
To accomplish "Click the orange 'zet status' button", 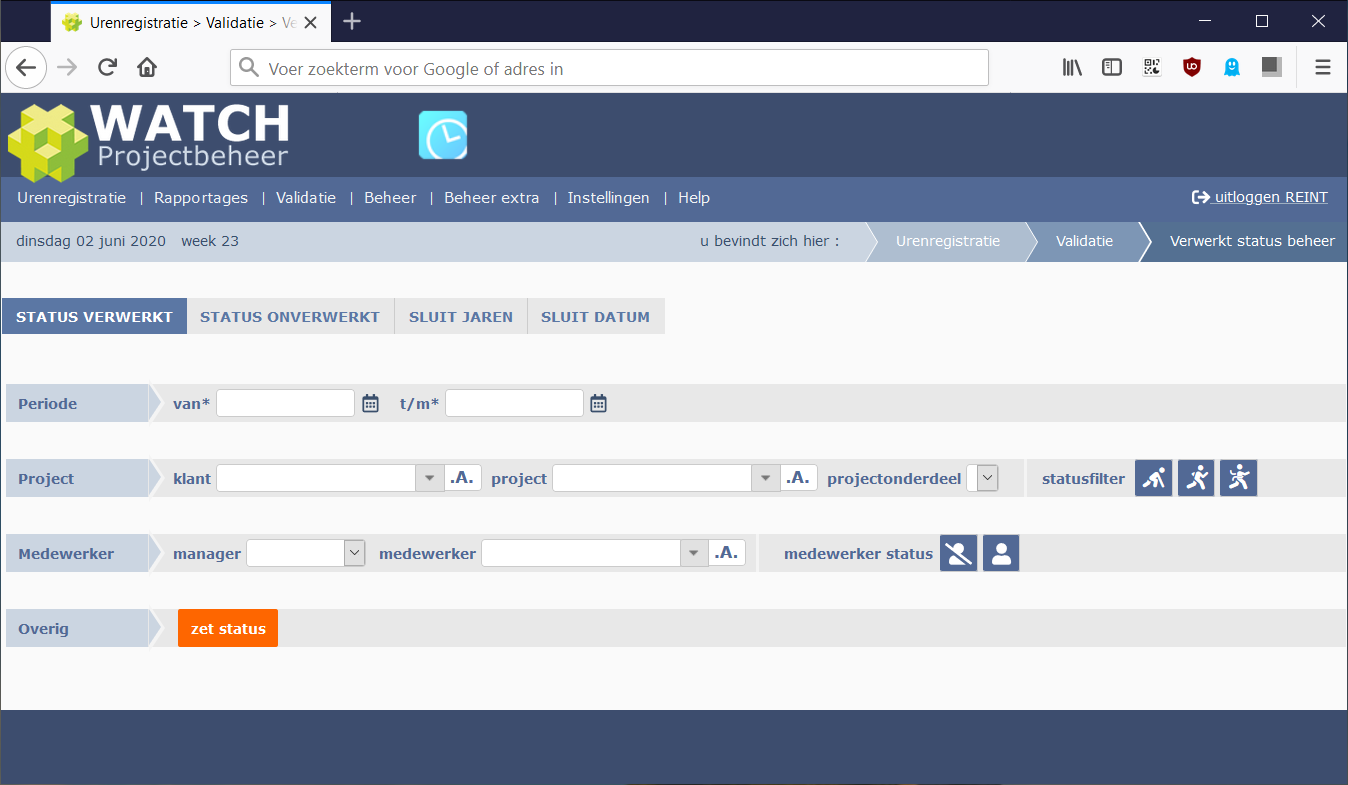I will [228, 629].
